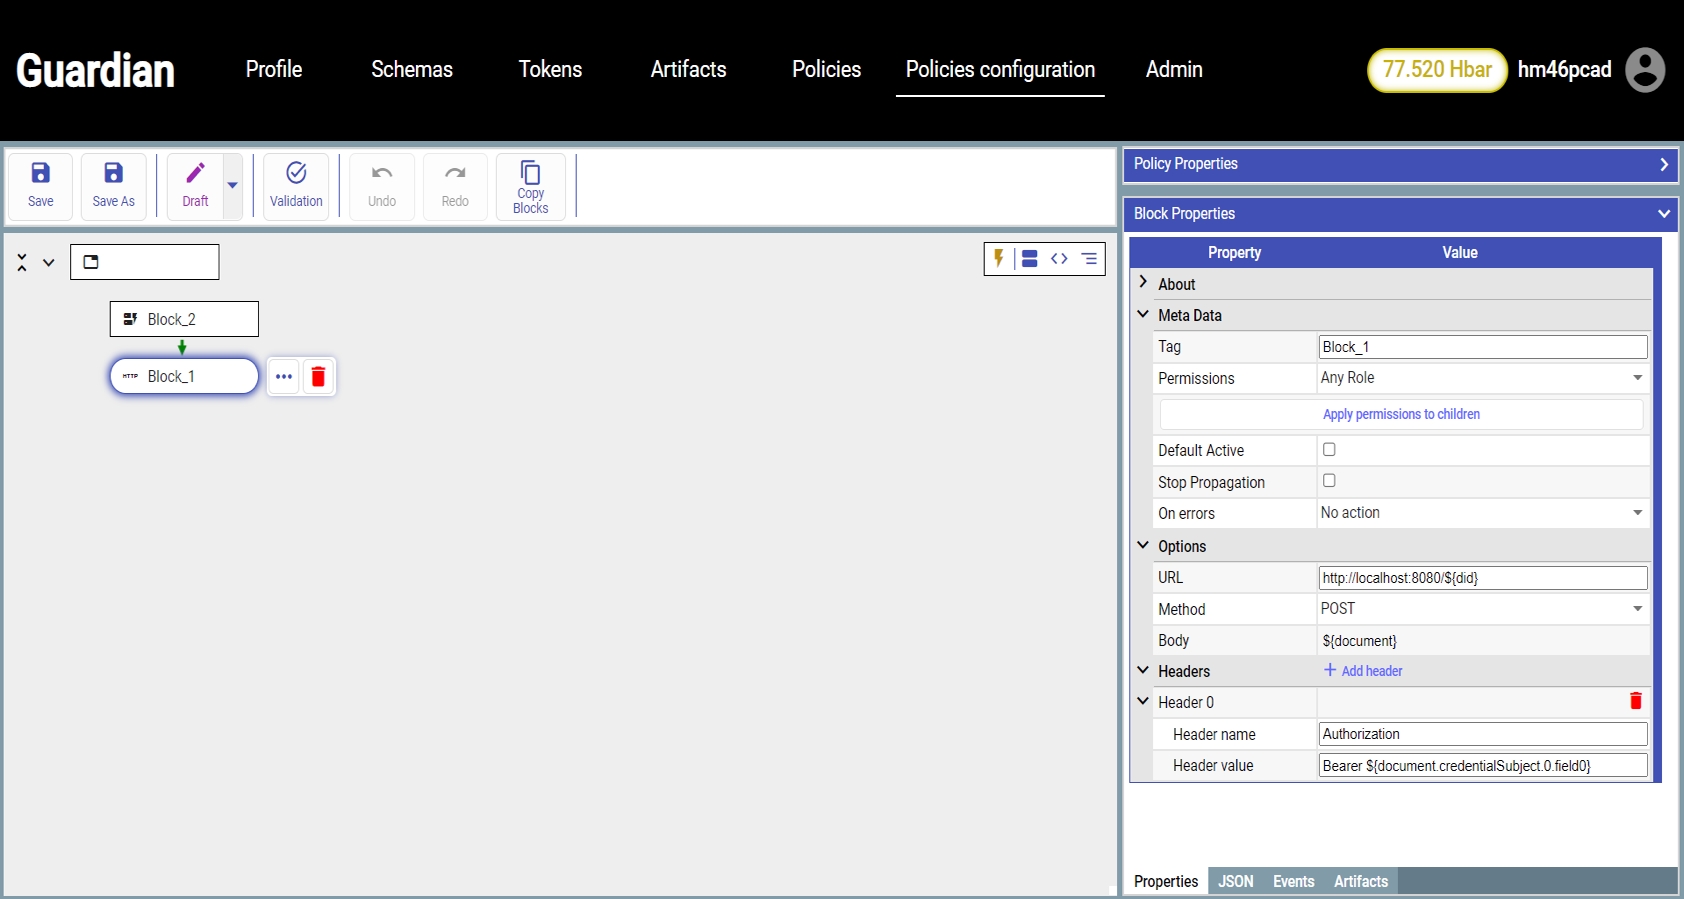1684x899 pixels.
Task: Open the Method dropdown set to POST
Action: point(1481,609)
